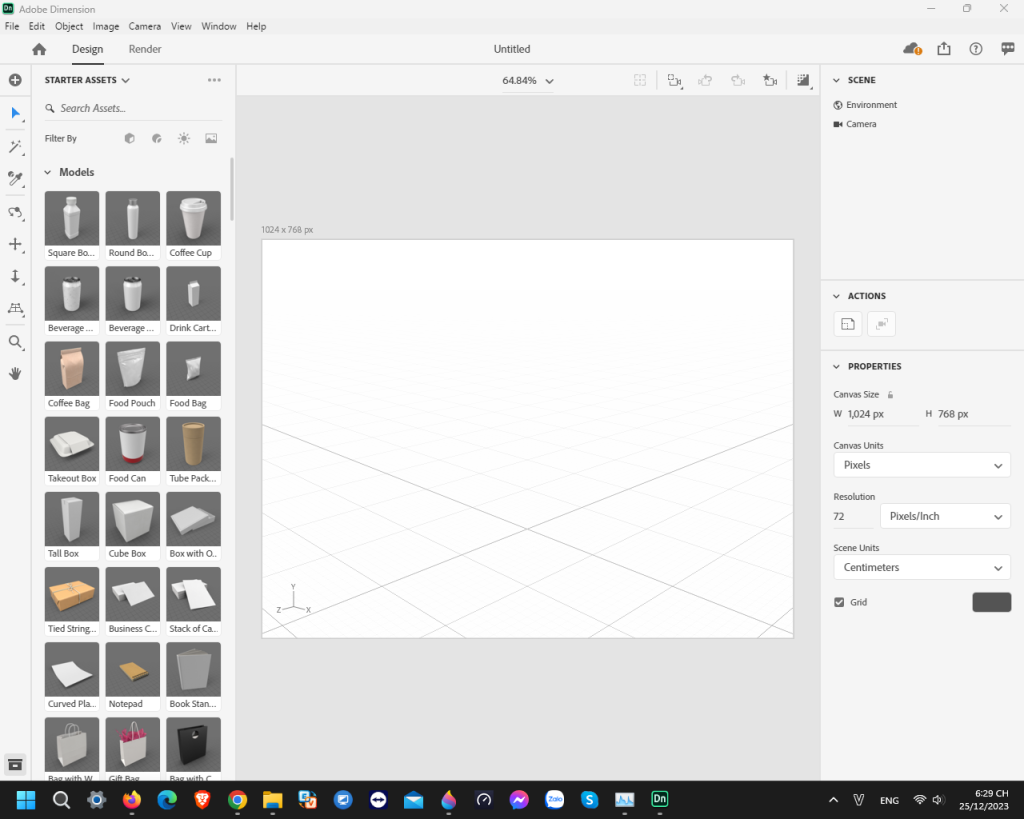The width and height of the screenshot is (1024, 819).
Task: Click the Search Assets field
Action: click(x=133, y=108)
